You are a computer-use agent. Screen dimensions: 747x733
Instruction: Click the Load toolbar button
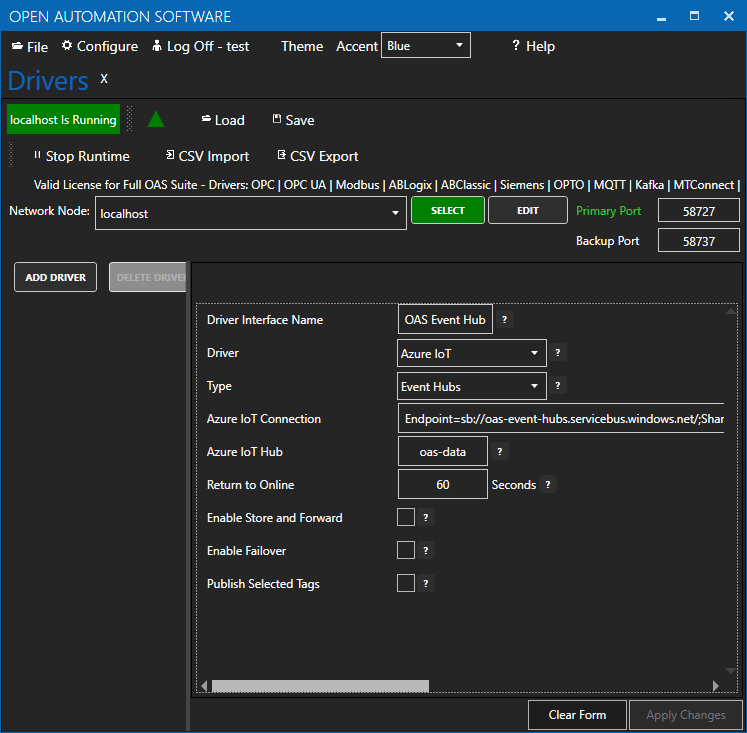point(222,120)
